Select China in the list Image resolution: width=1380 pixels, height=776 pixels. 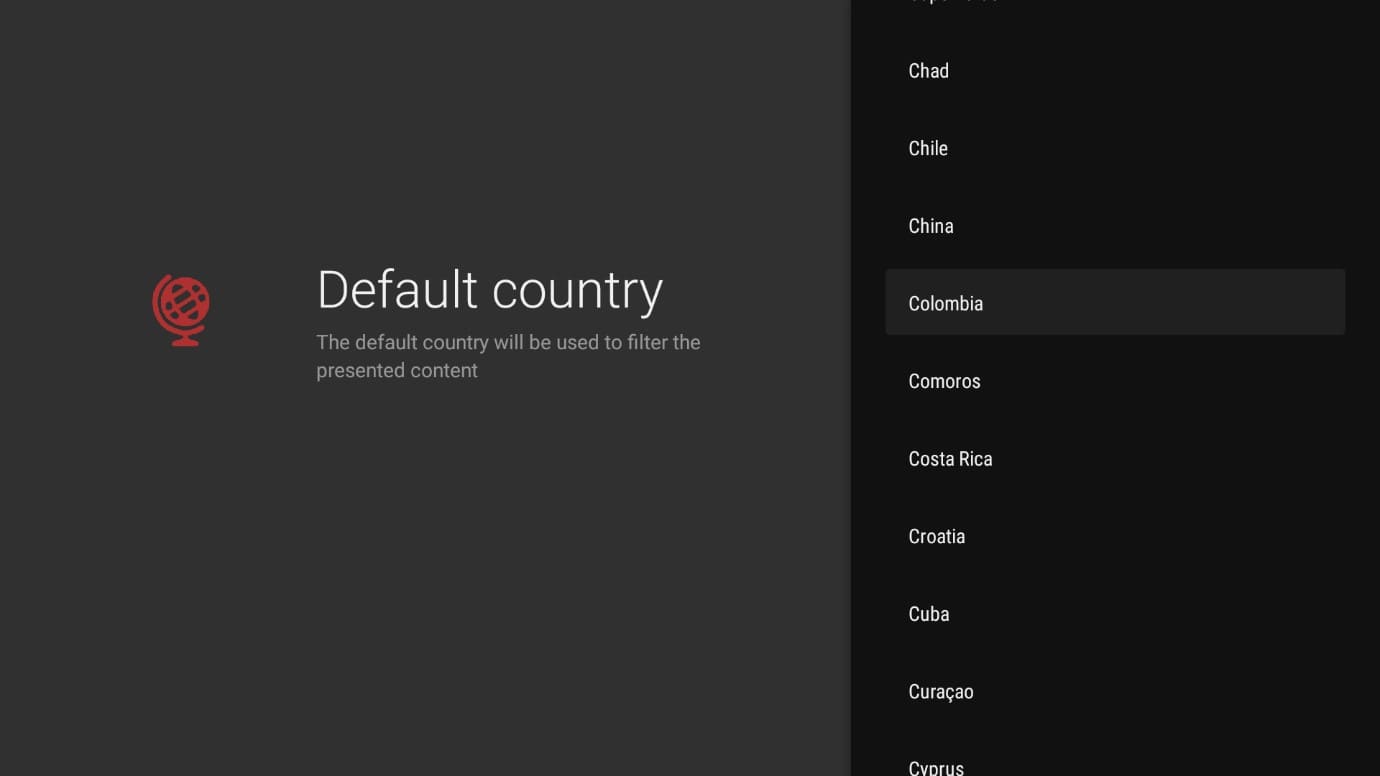pos(930,226)
